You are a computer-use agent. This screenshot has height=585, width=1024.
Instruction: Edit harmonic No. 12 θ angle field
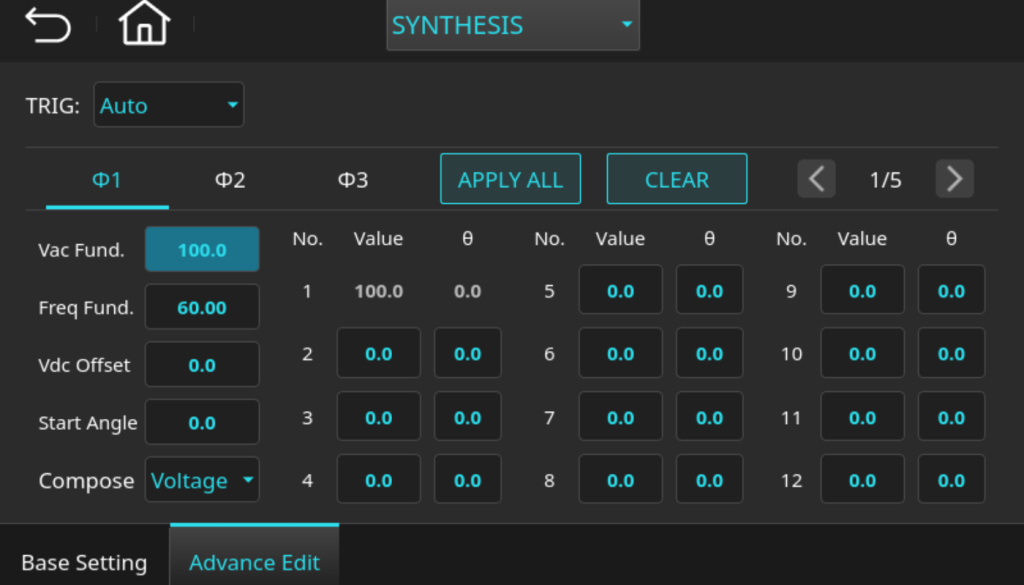(951, 480)
